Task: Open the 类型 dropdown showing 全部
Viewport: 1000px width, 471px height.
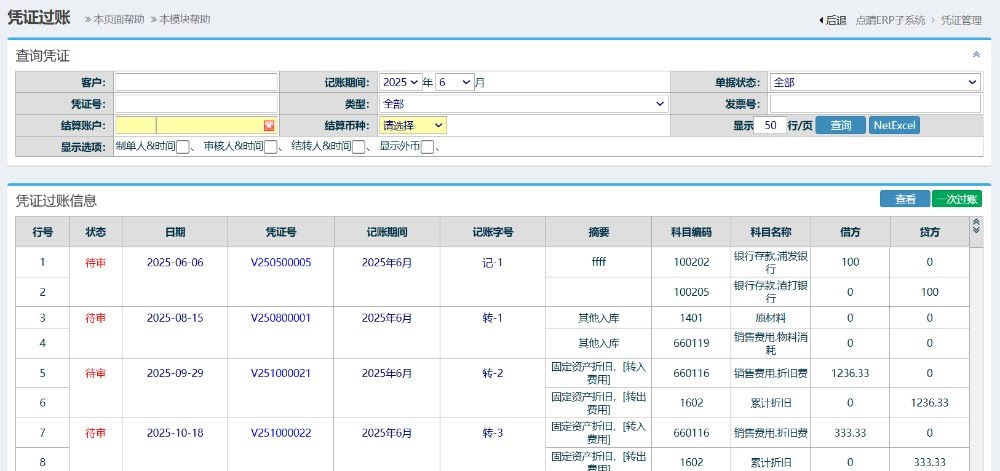Action: pos(523,104)
